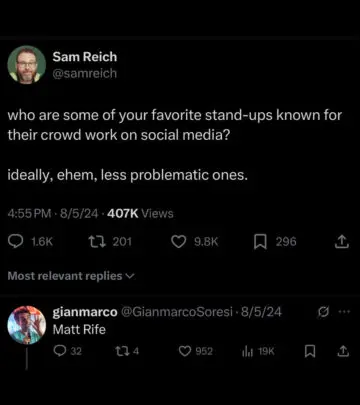Visit the @GianmarcoSoresi handle link
360x405 pixels.
pos(177,312)
